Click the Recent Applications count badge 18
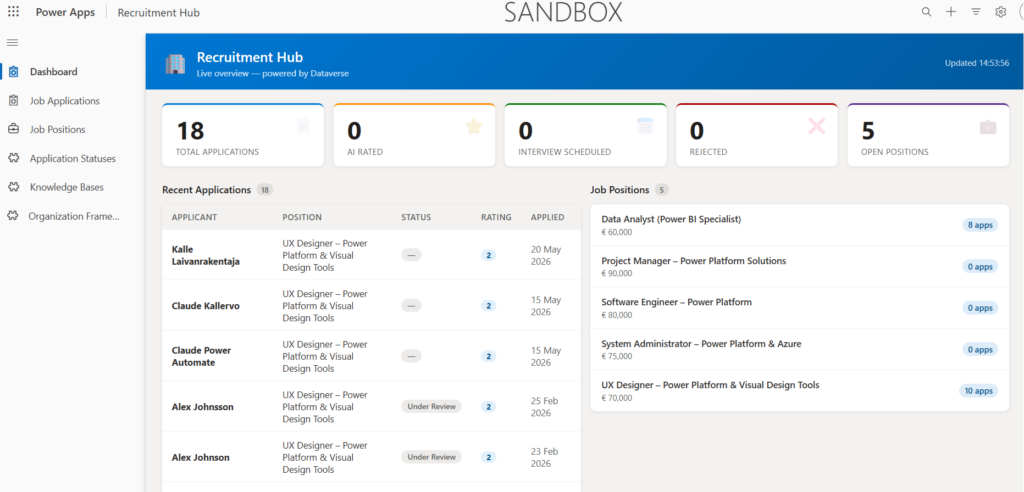1024x492 pixels. [x=264, y=190]
